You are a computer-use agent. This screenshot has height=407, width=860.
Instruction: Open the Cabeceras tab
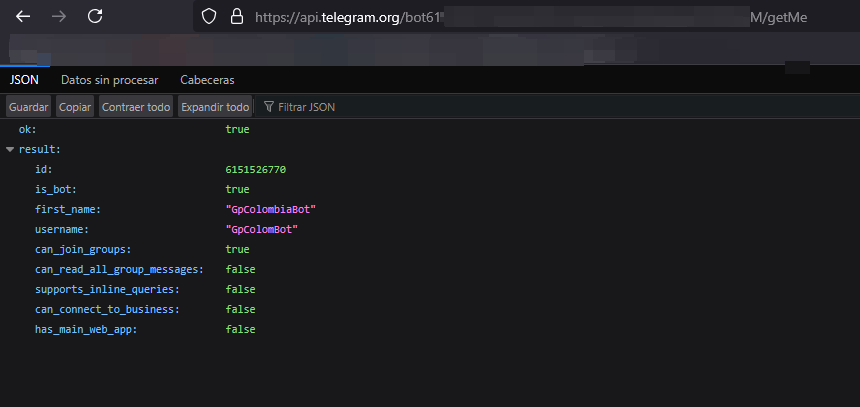click(207, 80)
